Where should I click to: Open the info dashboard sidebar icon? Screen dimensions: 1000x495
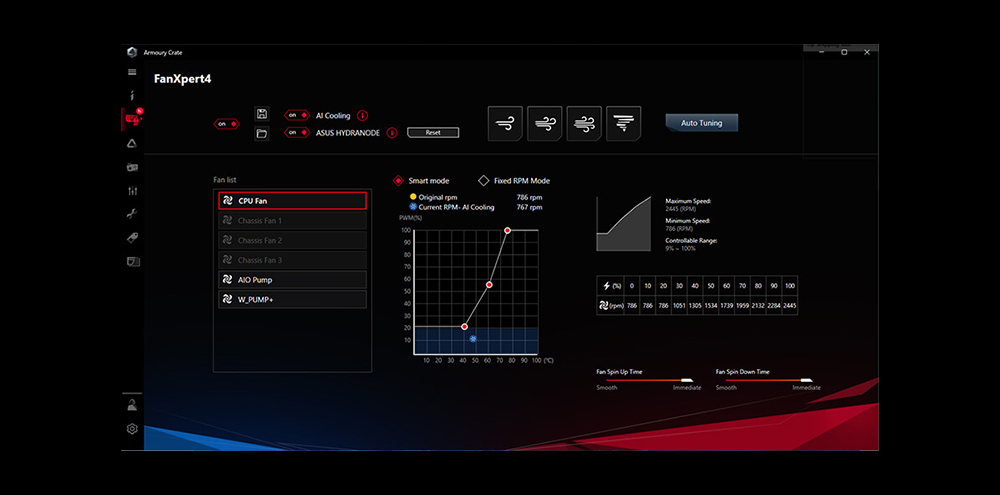coord(132,96)
